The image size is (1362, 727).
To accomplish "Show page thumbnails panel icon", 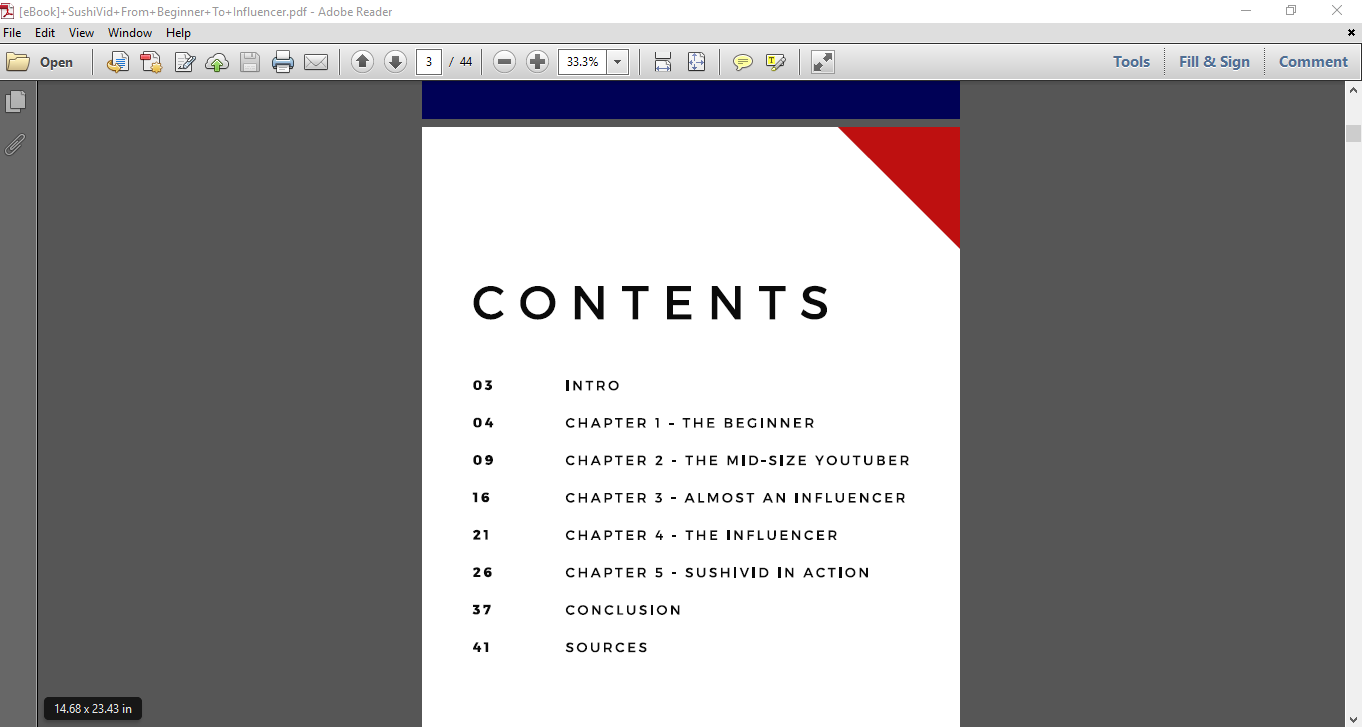I will 16,102.
